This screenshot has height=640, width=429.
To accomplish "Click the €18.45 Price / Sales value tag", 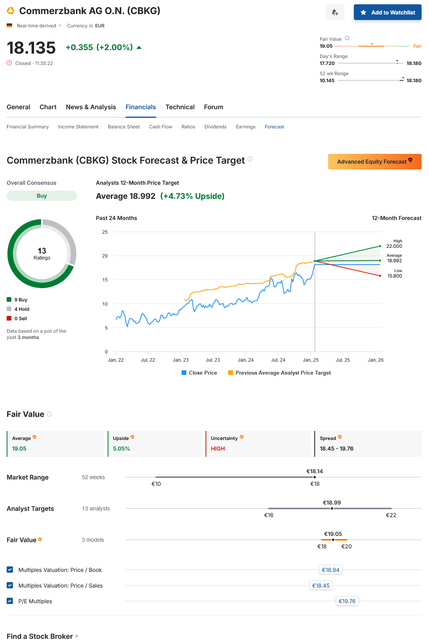I will pyautogui.click(x=321, y=585).
